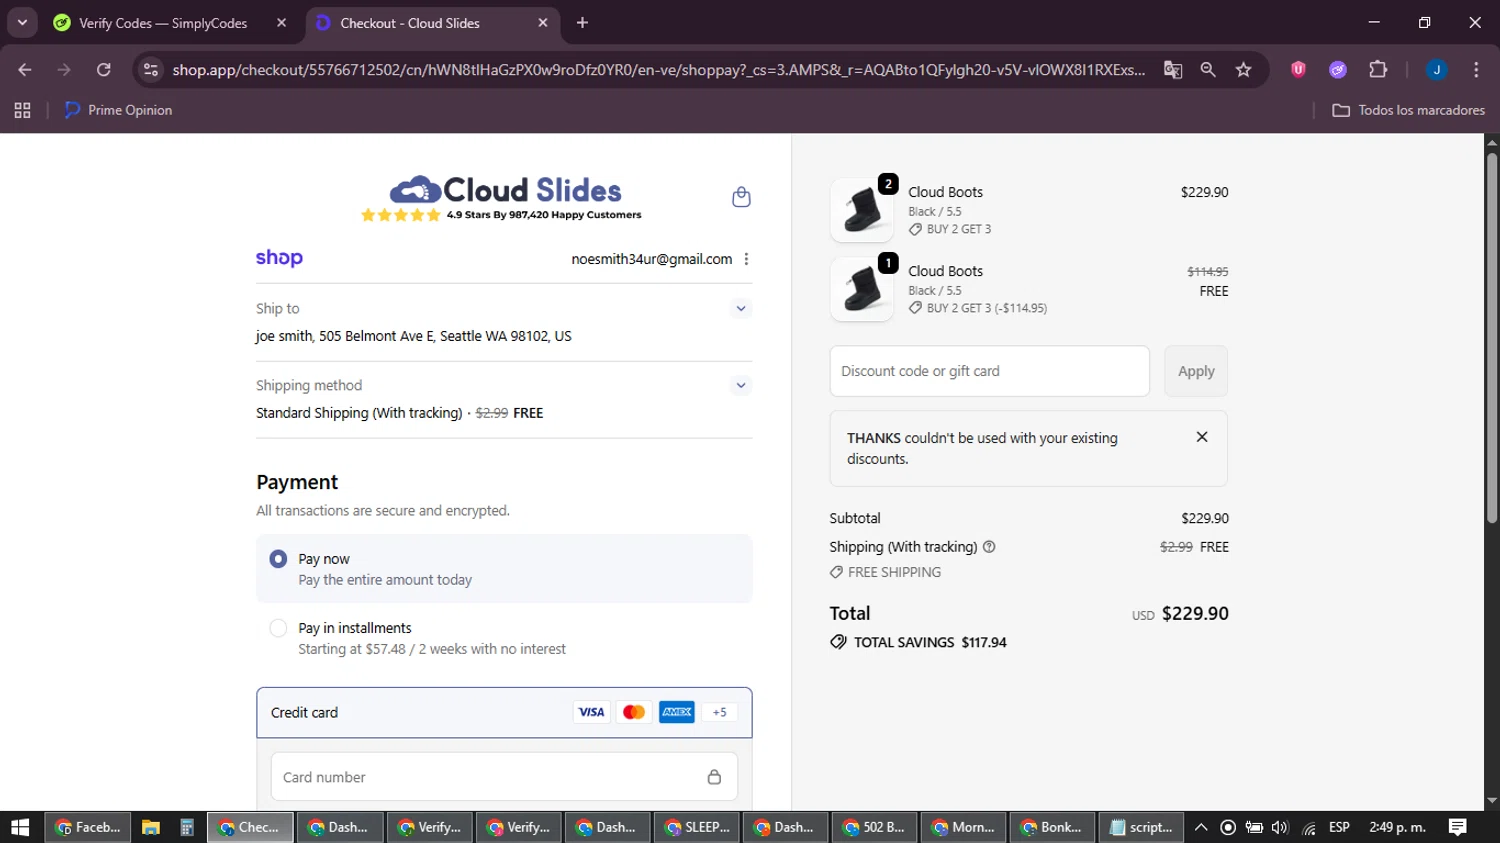This screenshot has height=843, width=1500.
Task: Switch to the 502 B... taskbar window
Action: 875,827
